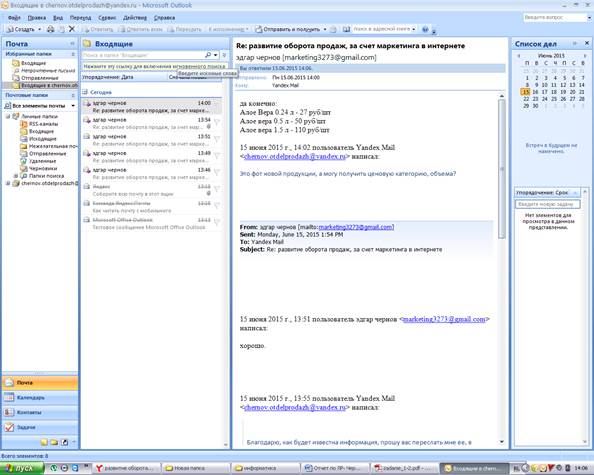Select Отправленные in favorite folders
This screenshot has height=475, width=594.
pyautogui.click(x=39, y=78)
